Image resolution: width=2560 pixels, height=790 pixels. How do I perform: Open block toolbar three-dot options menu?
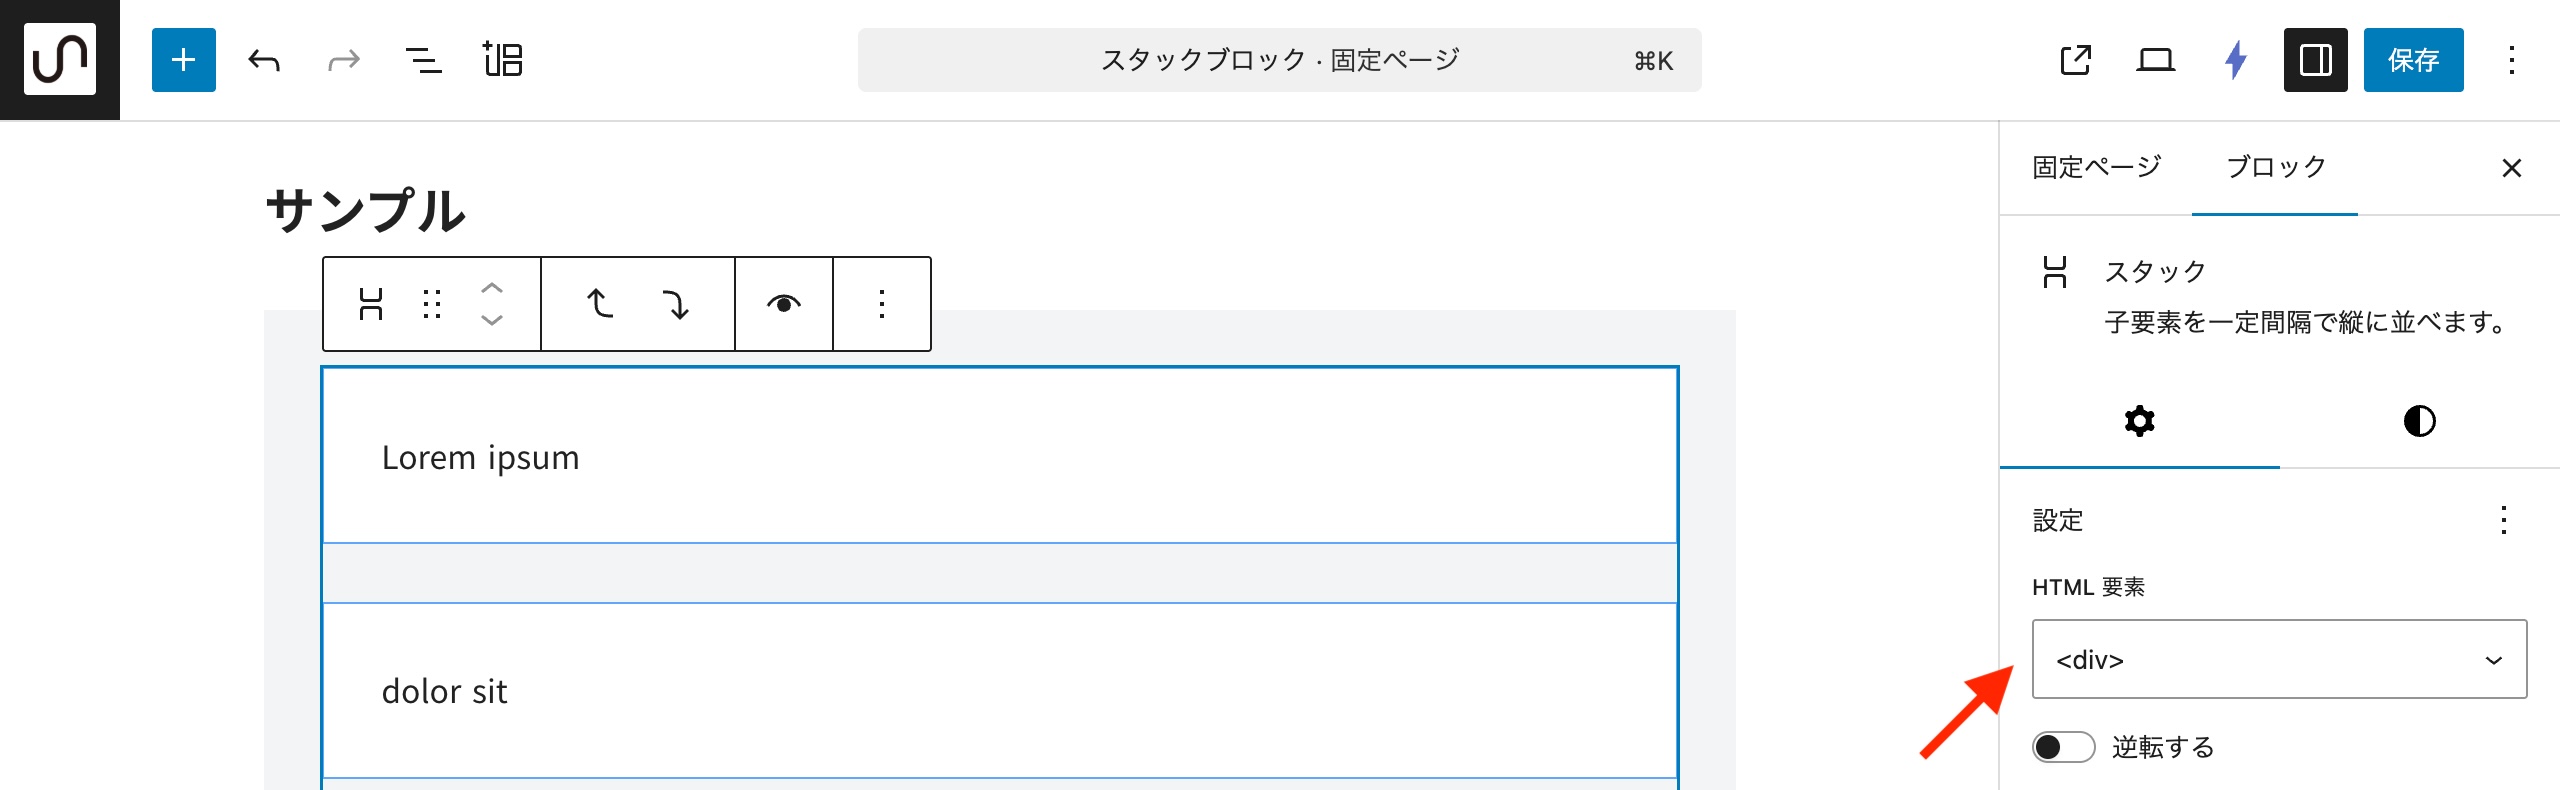point(882,304)
